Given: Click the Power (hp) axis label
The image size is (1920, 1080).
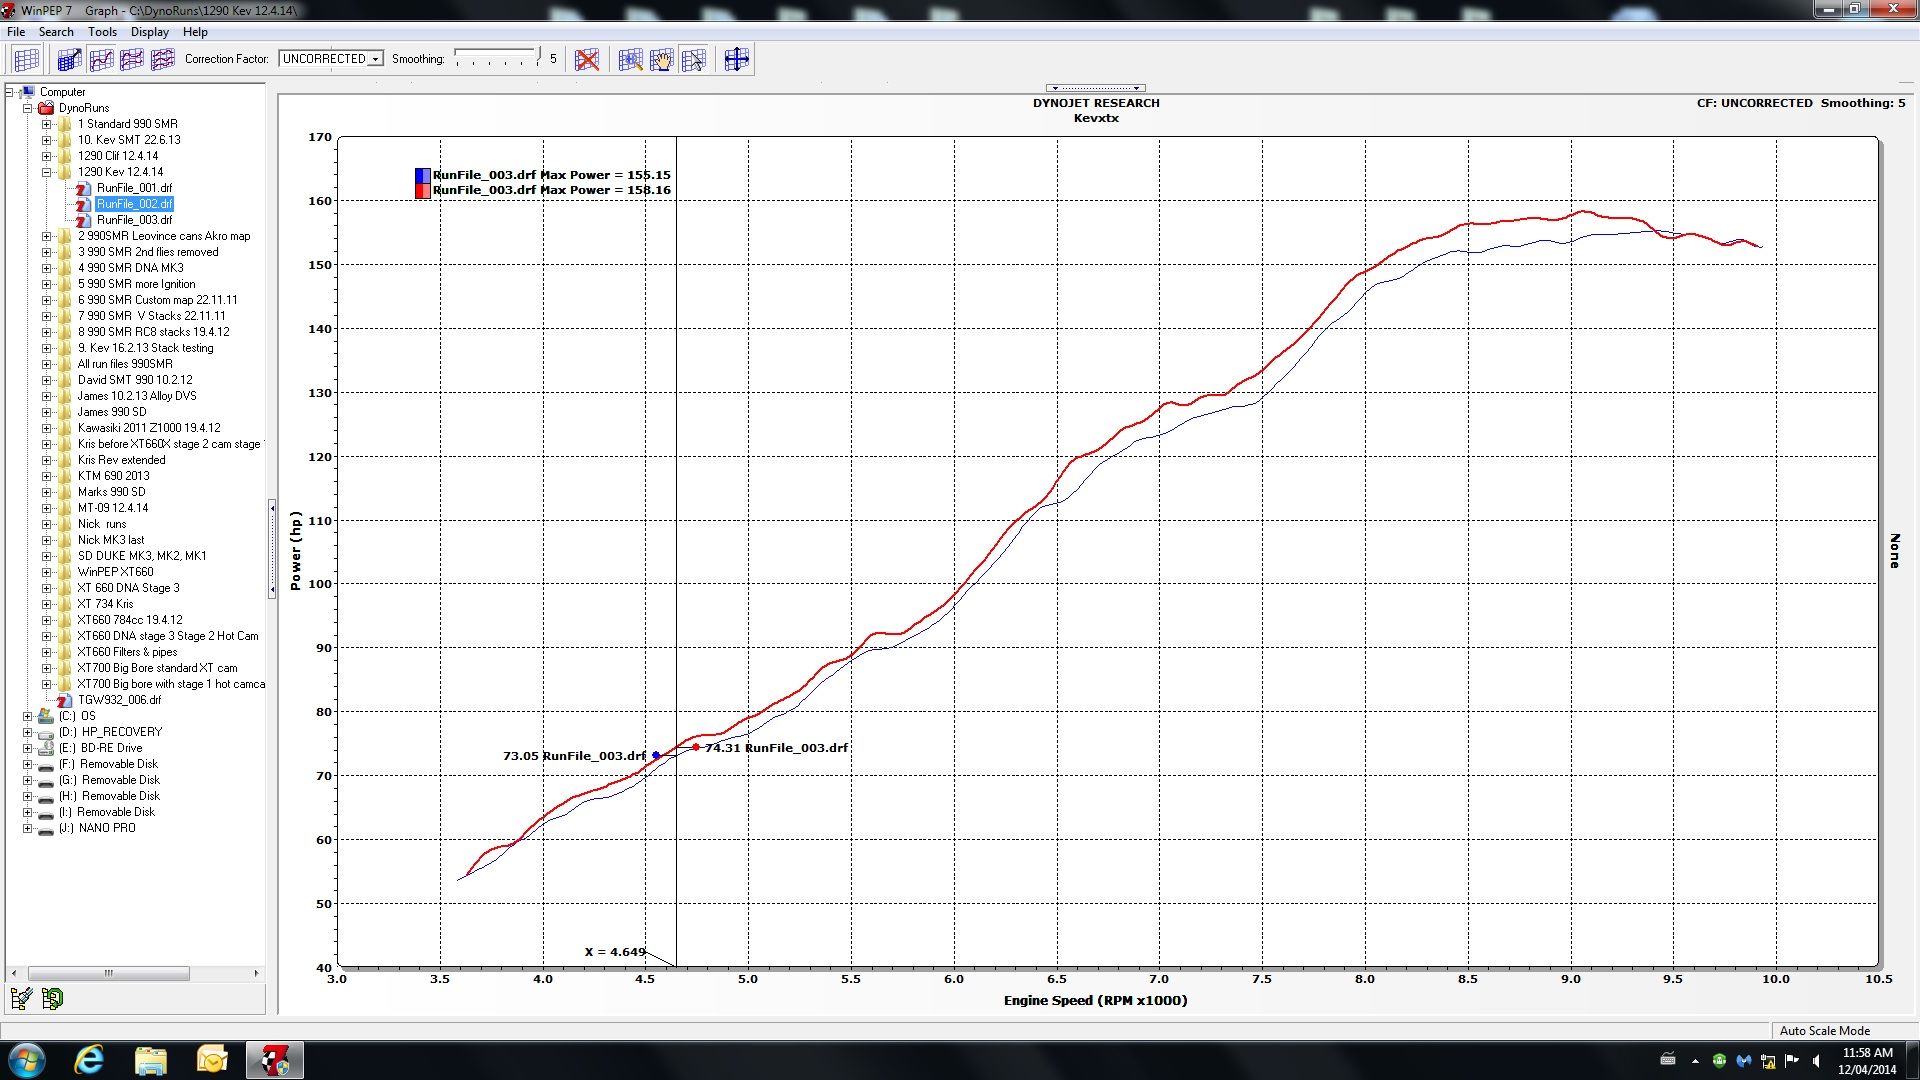Looking at the screenshot, I should point(295,551).
